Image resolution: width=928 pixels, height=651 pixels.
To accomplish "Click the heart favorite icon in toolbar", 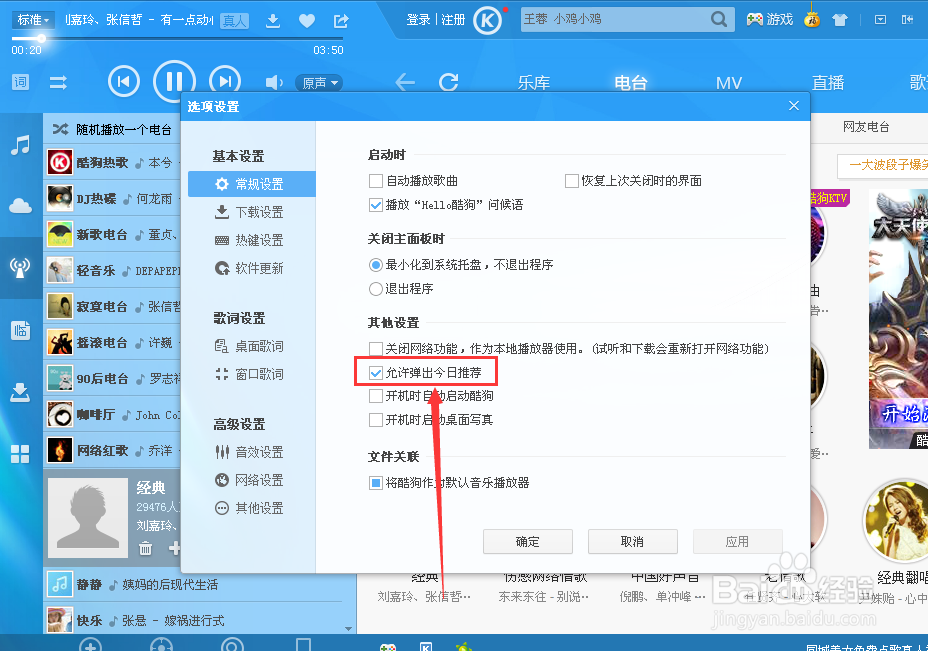I will pos(306,19).
